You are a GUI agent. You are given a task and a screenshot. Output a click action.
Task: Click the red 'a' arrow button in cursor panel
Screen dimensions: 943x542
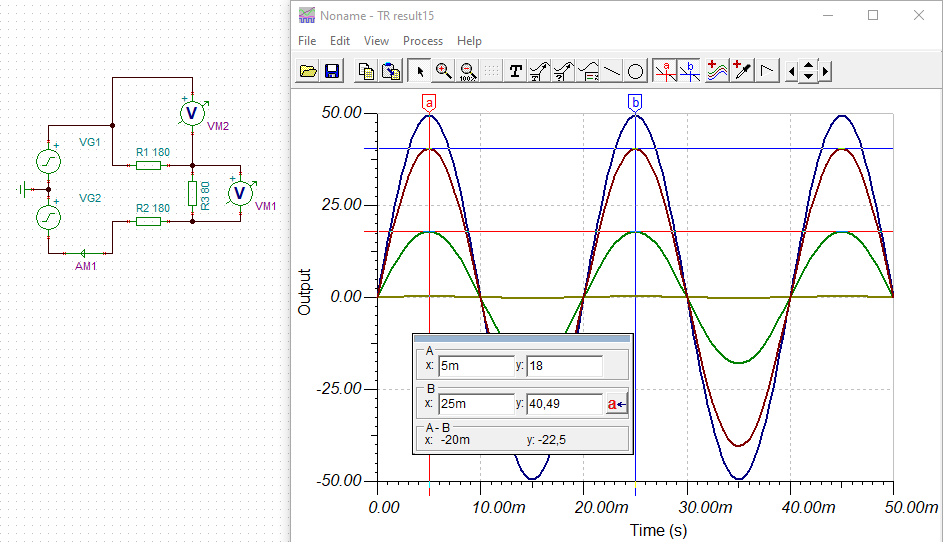(x=616, y=404)
